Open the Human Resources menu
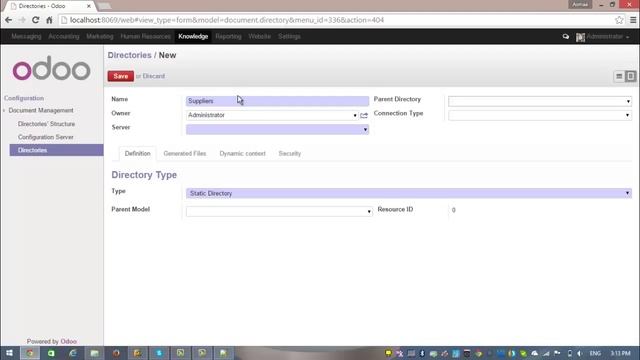 145,36
